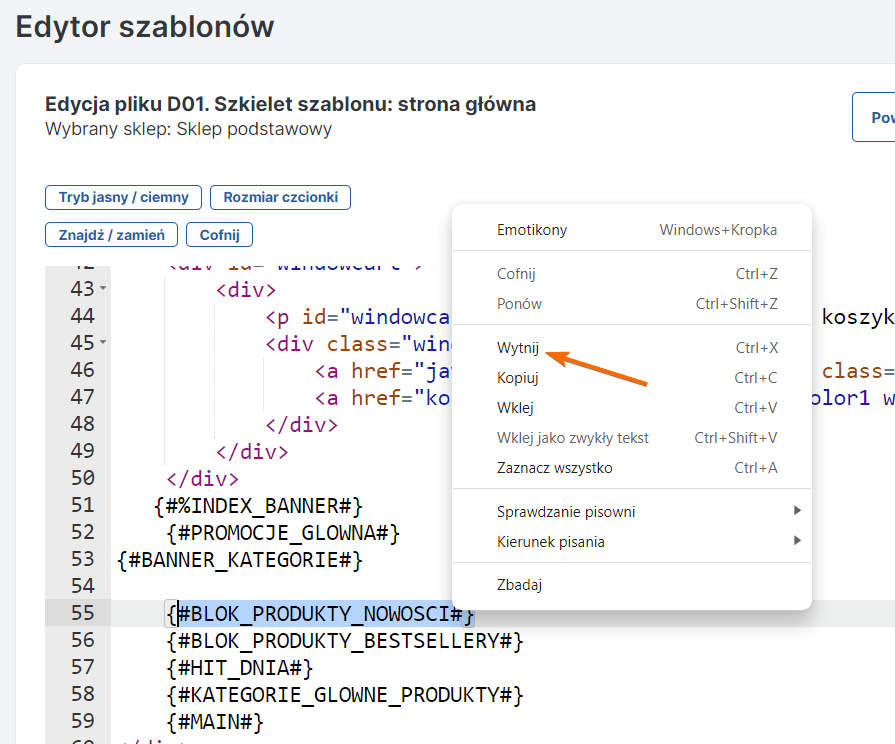Open Emotikony from the context menu
This screenshot has height=744, width=895.
pos(532,230)
